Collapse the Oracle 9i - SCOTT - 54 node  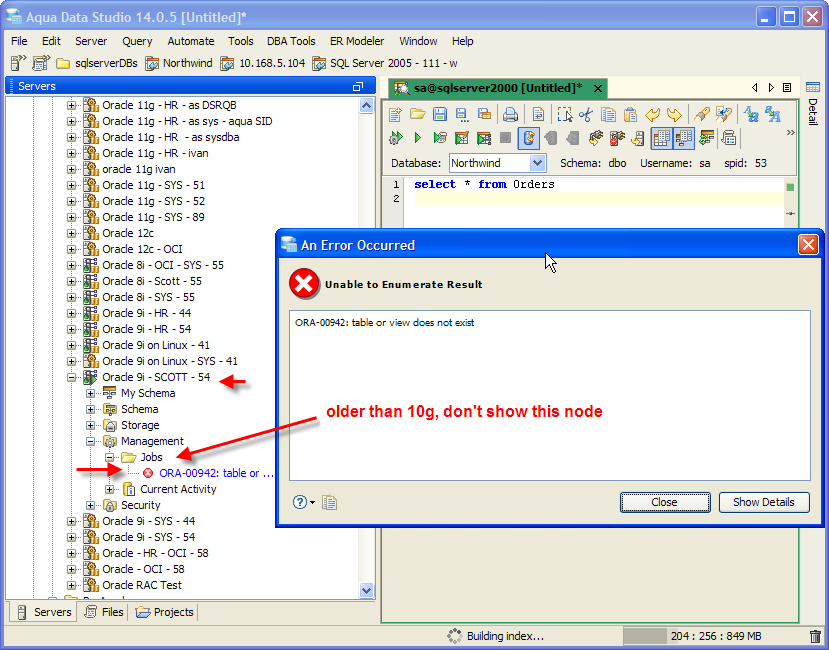pos(71,378)
